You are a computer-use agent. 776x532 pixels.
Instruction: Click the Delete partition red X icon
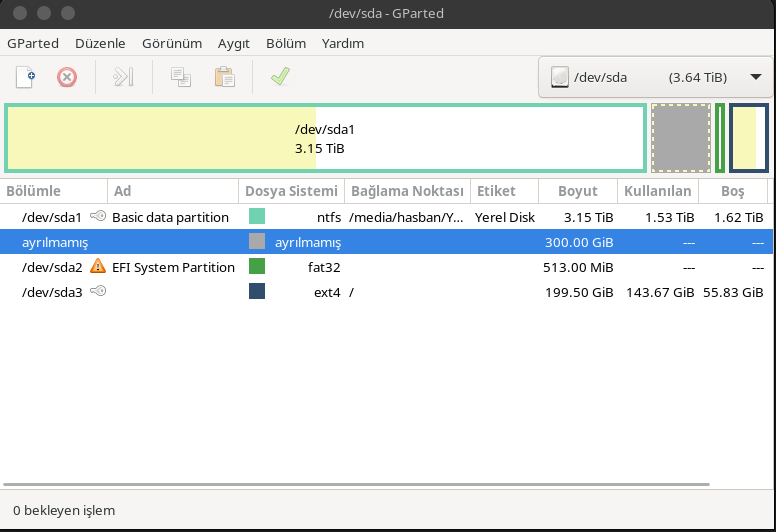[x=67, y=77]
